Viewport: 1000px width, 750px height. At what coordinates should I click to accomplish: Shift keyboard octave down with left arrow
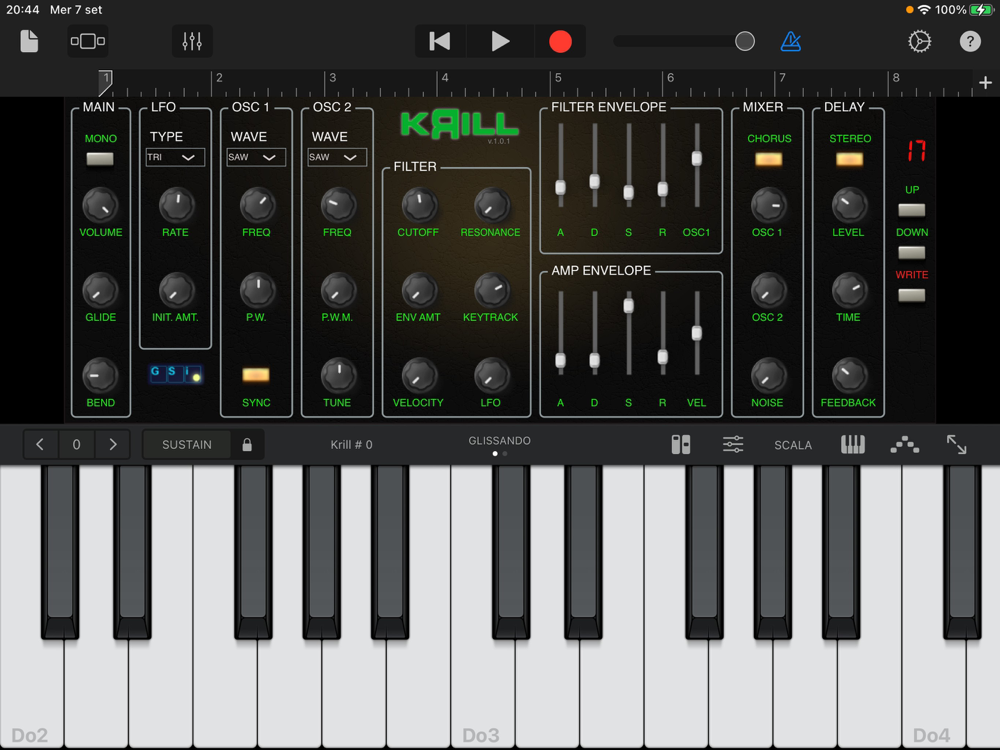(40, 445)
